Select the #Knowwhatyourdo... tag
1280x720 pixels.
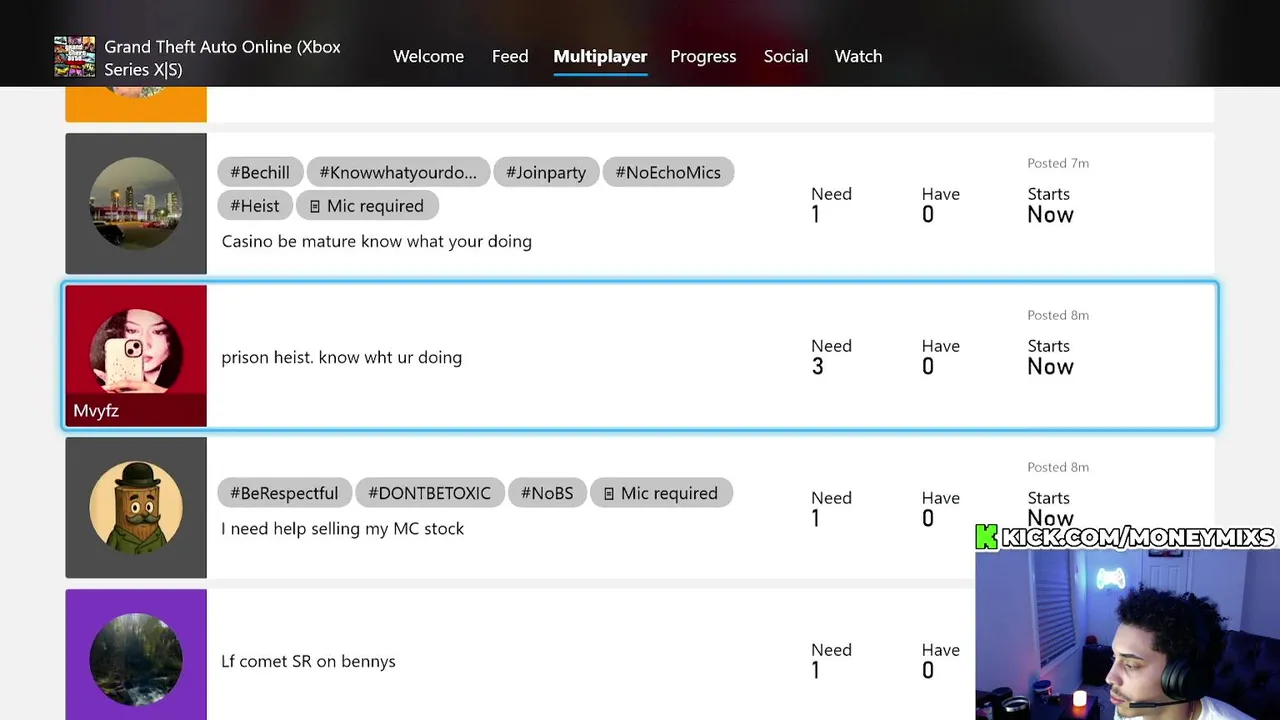(x=398, y=172)
